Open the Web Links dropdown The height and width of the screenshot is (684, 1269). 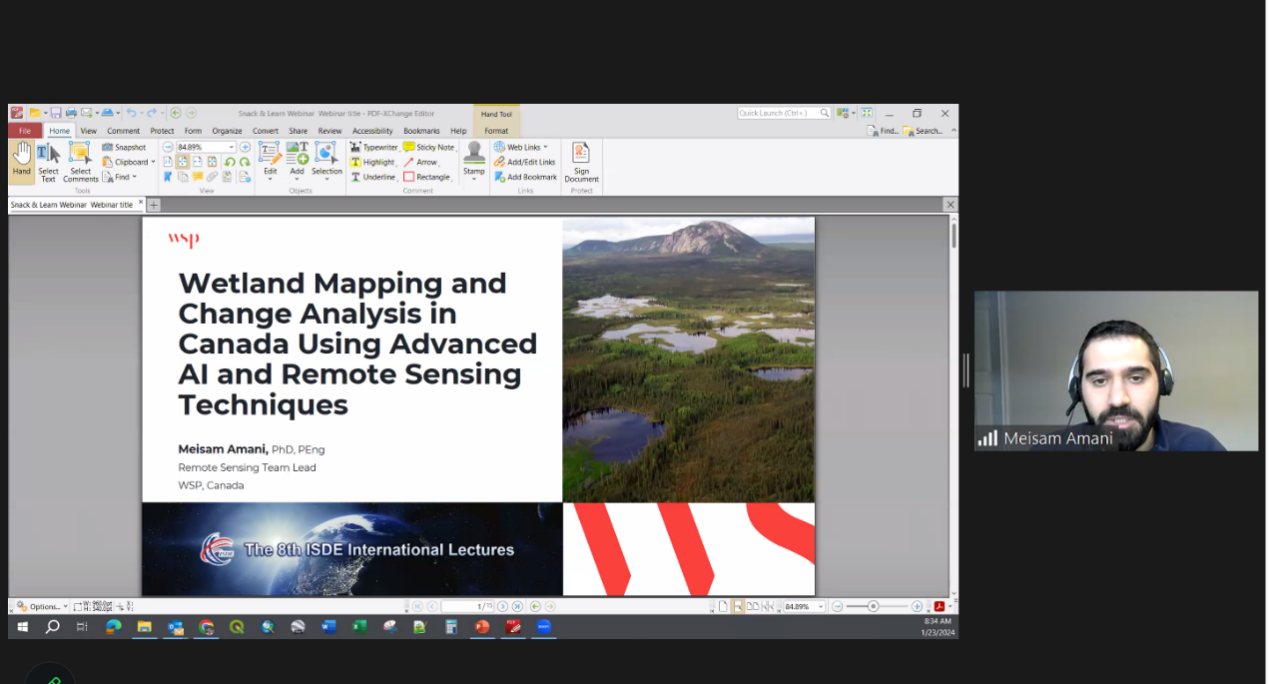pyautogui.click(x=521, y=147)
